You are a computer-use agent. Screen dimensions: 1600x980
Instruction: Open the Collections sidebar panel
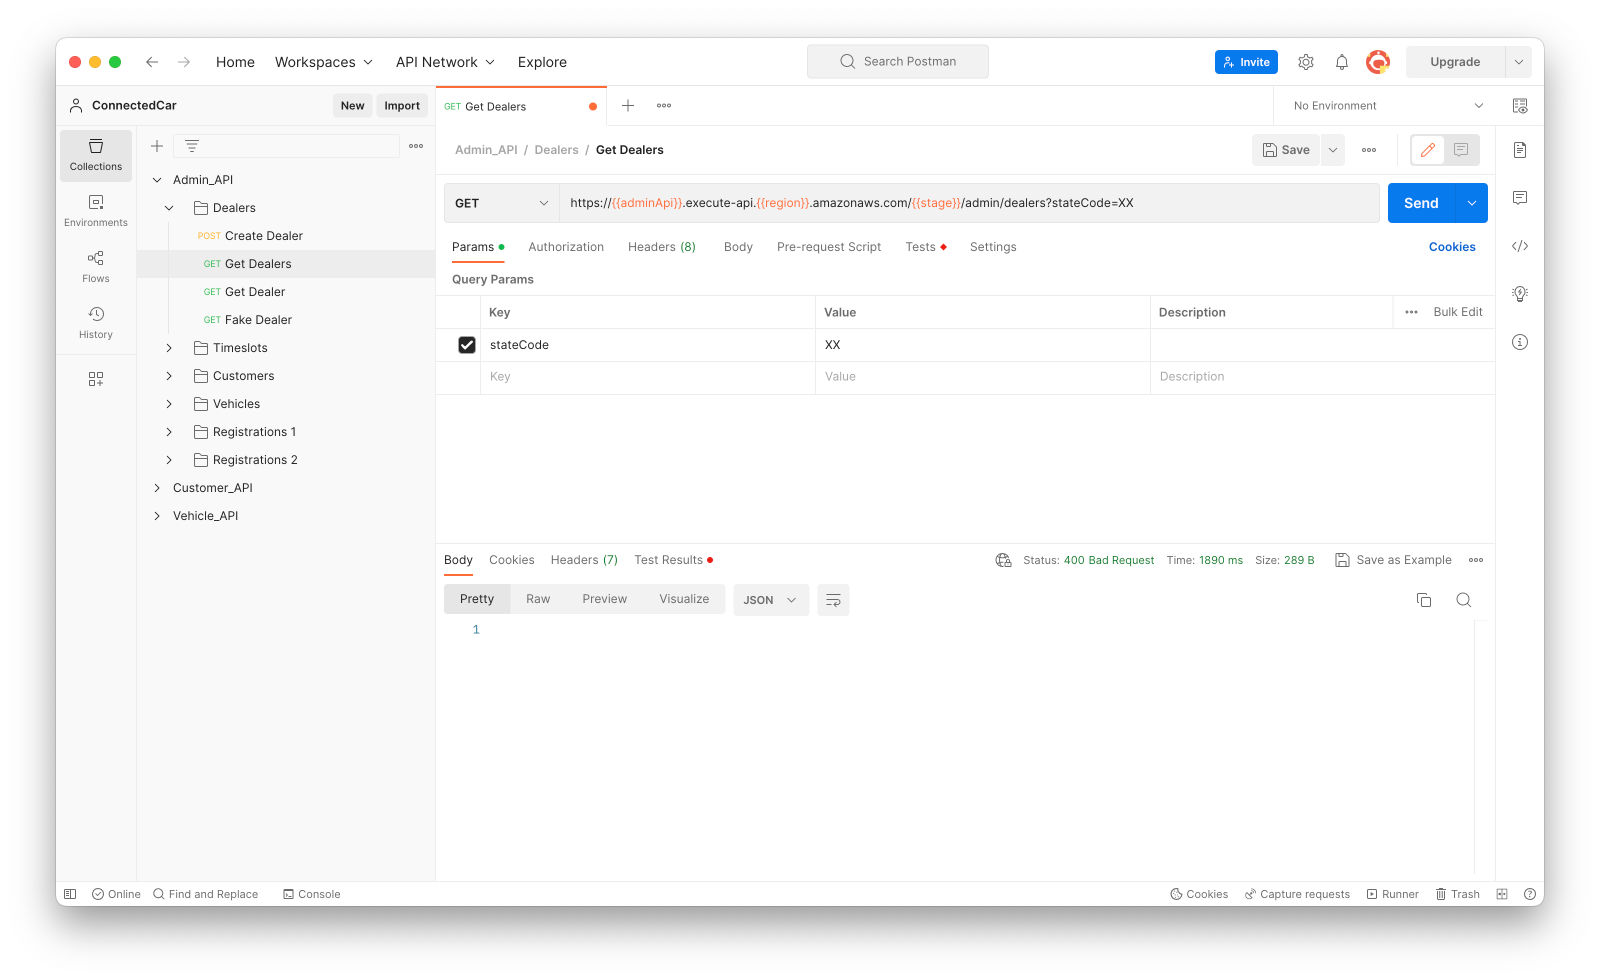pyautogui.click(x=96, y=155)
